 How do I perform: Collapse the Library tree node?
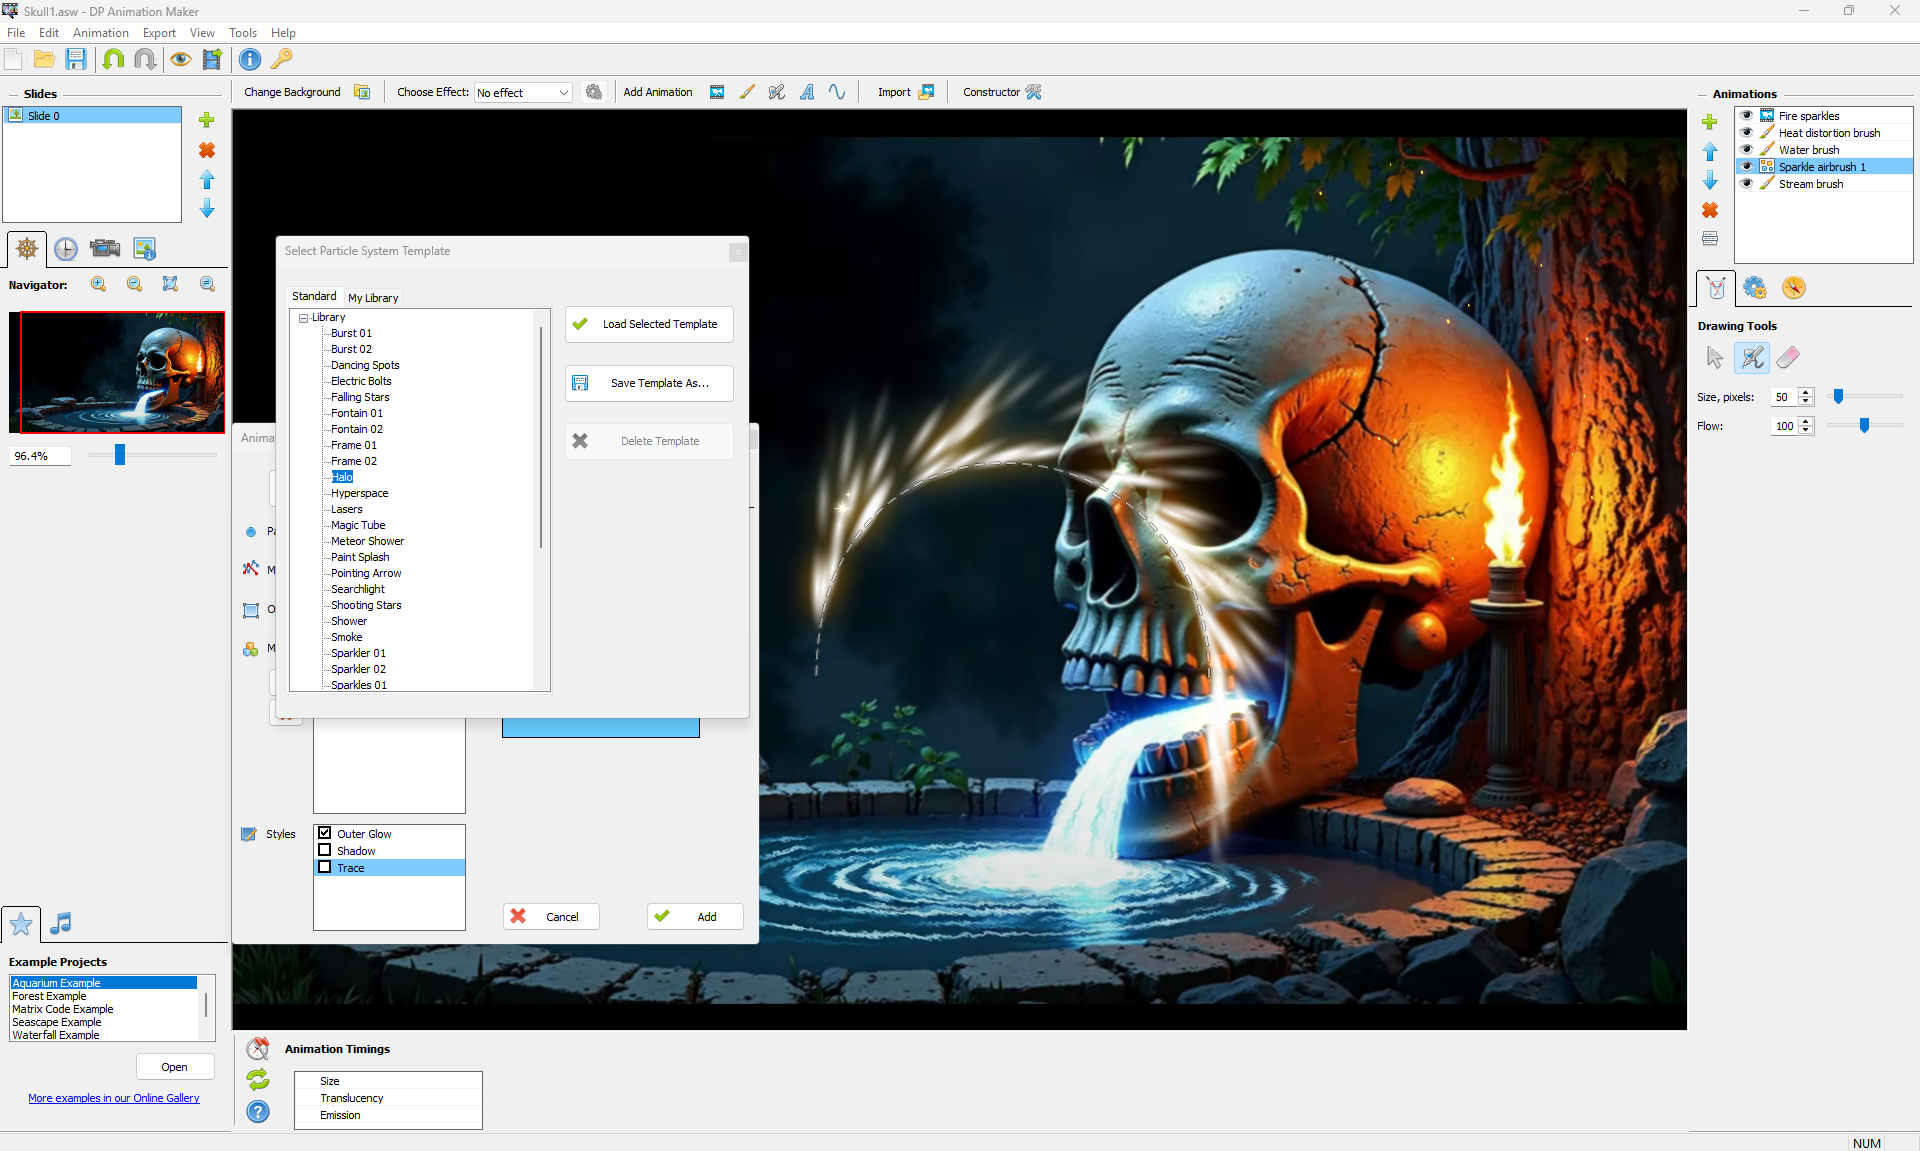coord(303,318)
